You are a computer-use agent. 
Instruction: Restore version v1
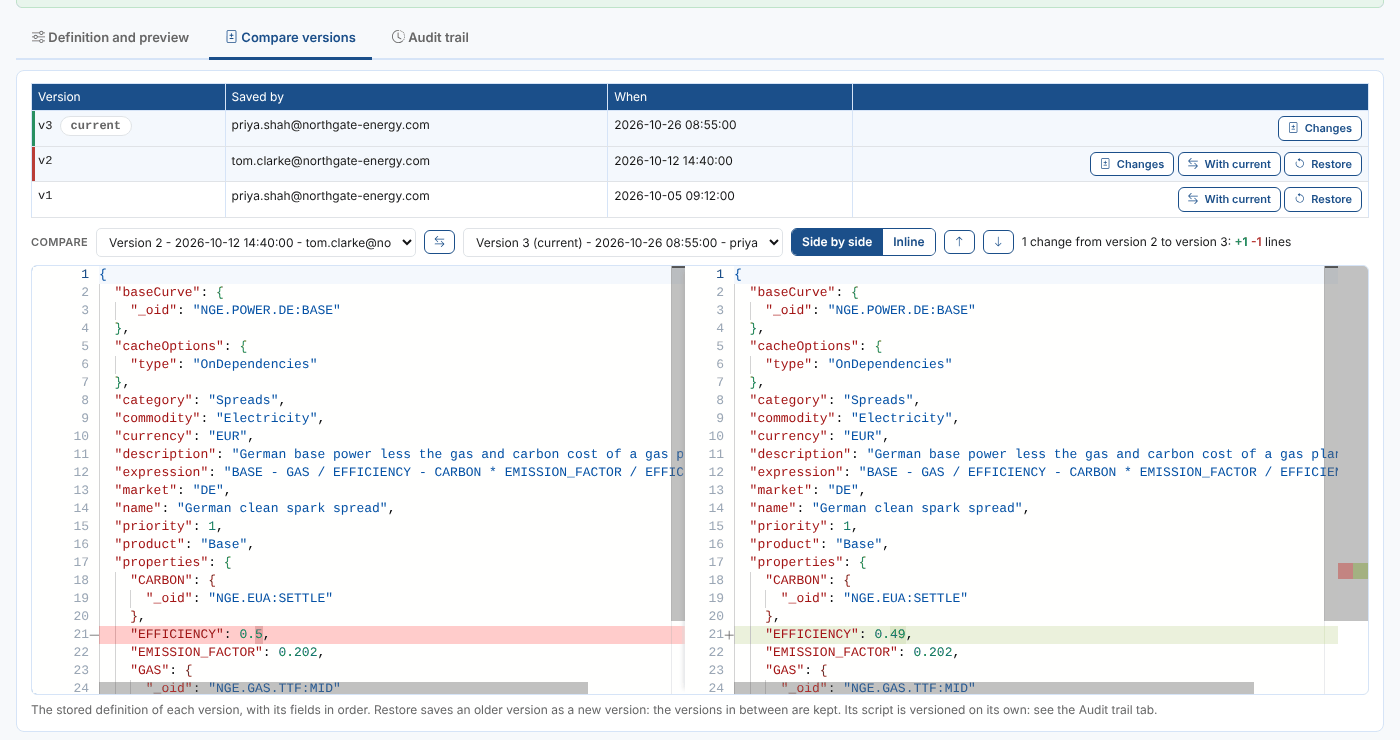[x=1323, y=199]
